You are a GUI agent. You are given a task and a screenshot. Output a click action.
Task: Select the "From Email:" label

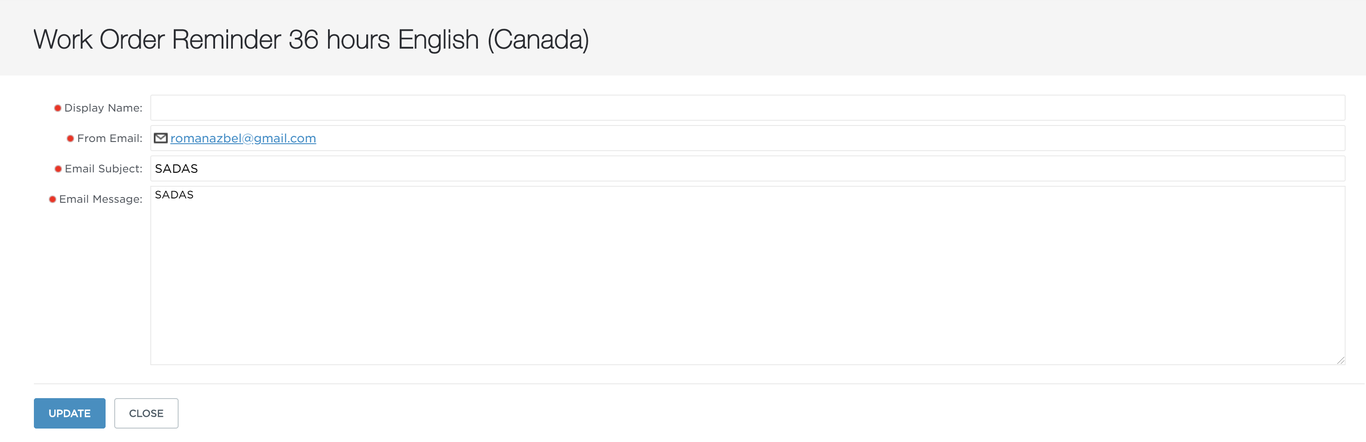point(110,139)
